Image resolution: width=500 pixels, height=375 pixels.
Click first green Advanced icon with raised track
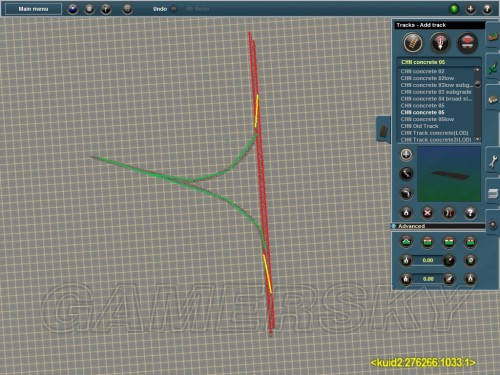coord(406,242)
